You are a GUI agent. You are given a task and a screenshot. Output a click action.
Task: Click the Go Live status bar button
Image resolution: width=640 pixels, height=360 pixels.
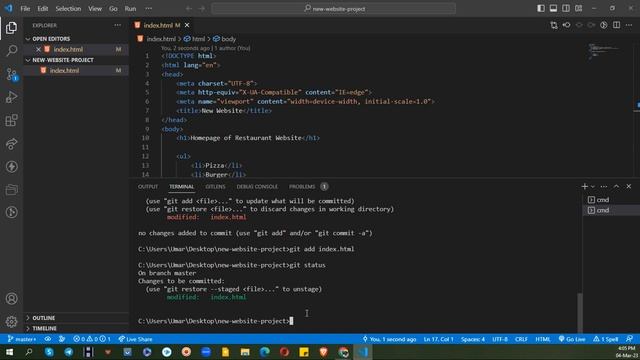point(572,339)
